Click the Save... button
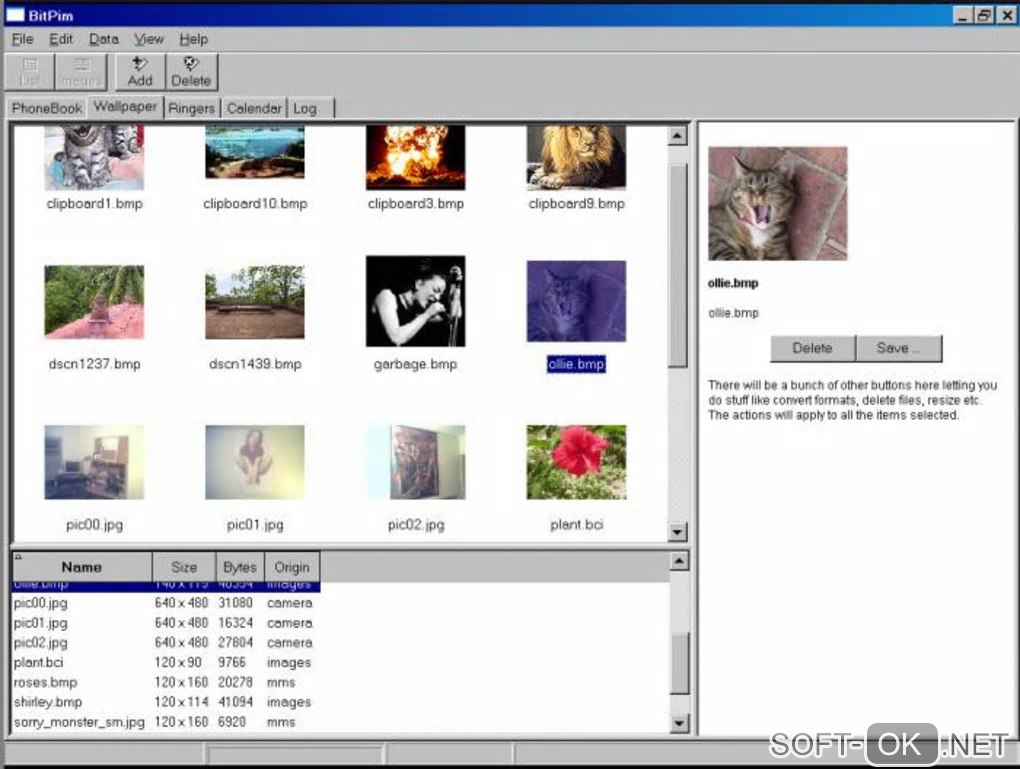Viewport: 1020px width, 769px height. [x=898, y=348]
